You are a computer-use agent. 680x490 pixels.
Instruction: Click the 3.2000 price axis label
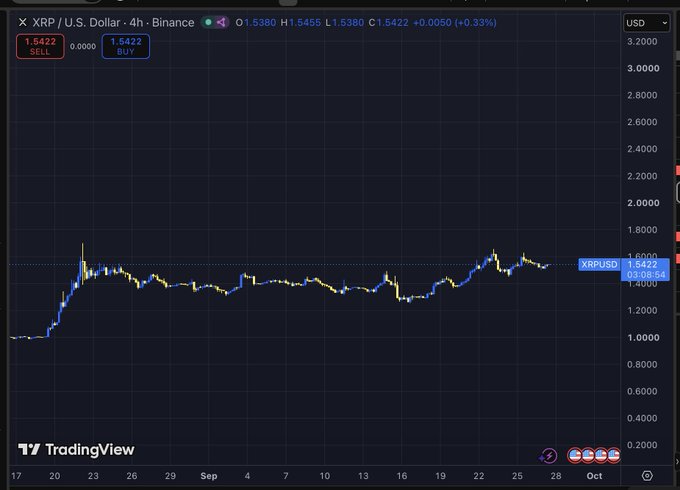[642, 42]
